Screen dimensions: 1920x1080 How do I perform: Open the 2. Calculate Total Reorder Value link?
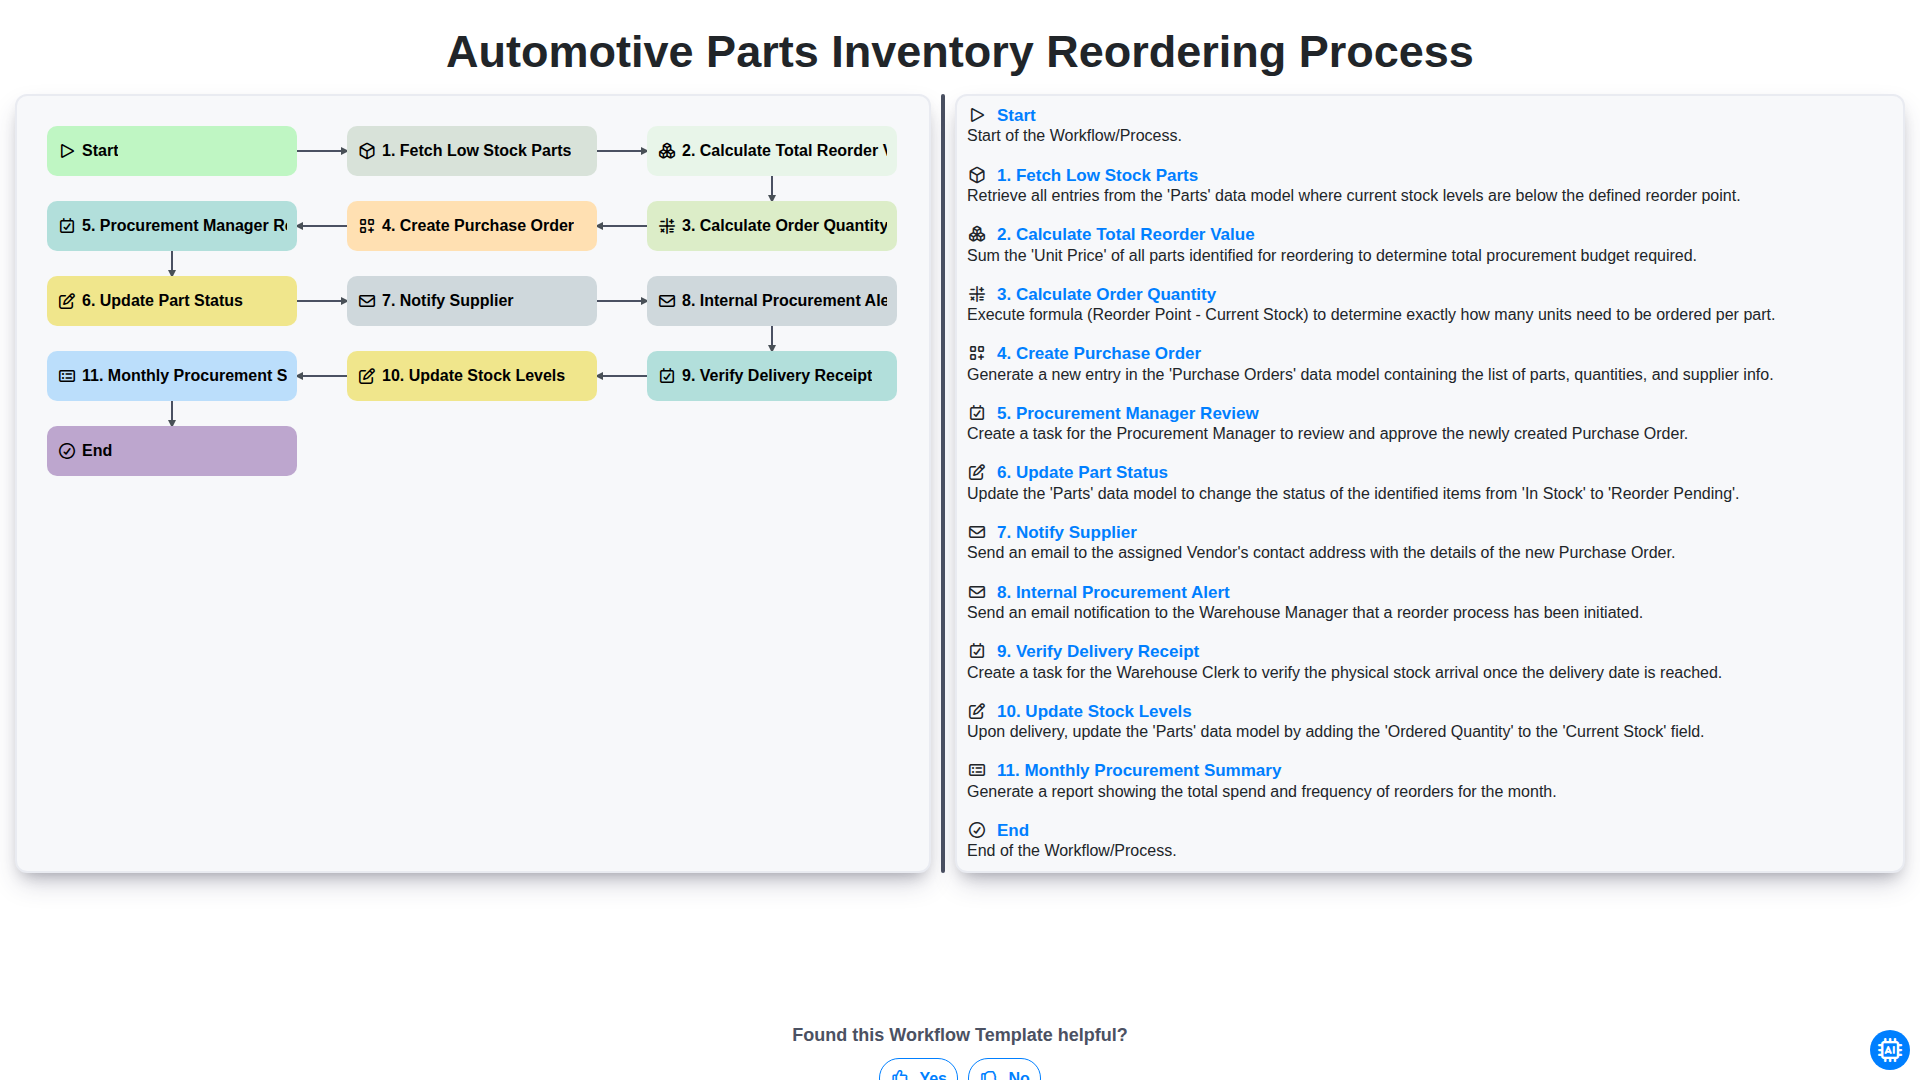pos(1125,234)
